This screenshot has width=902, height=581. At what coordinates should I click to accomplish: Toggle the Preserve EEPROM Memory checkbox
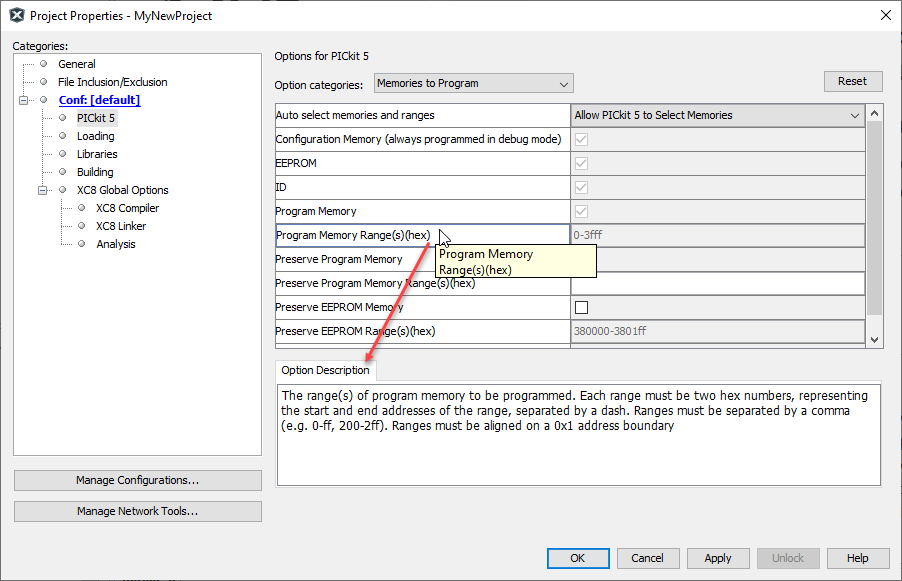click(581, 307)
